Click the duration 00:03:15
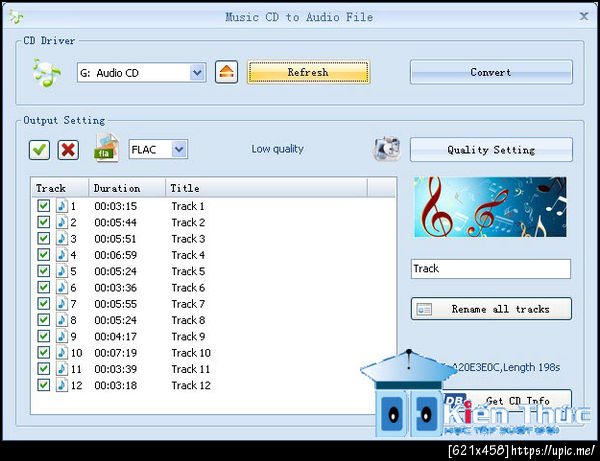Screen dimensions: 600x461 116,206
